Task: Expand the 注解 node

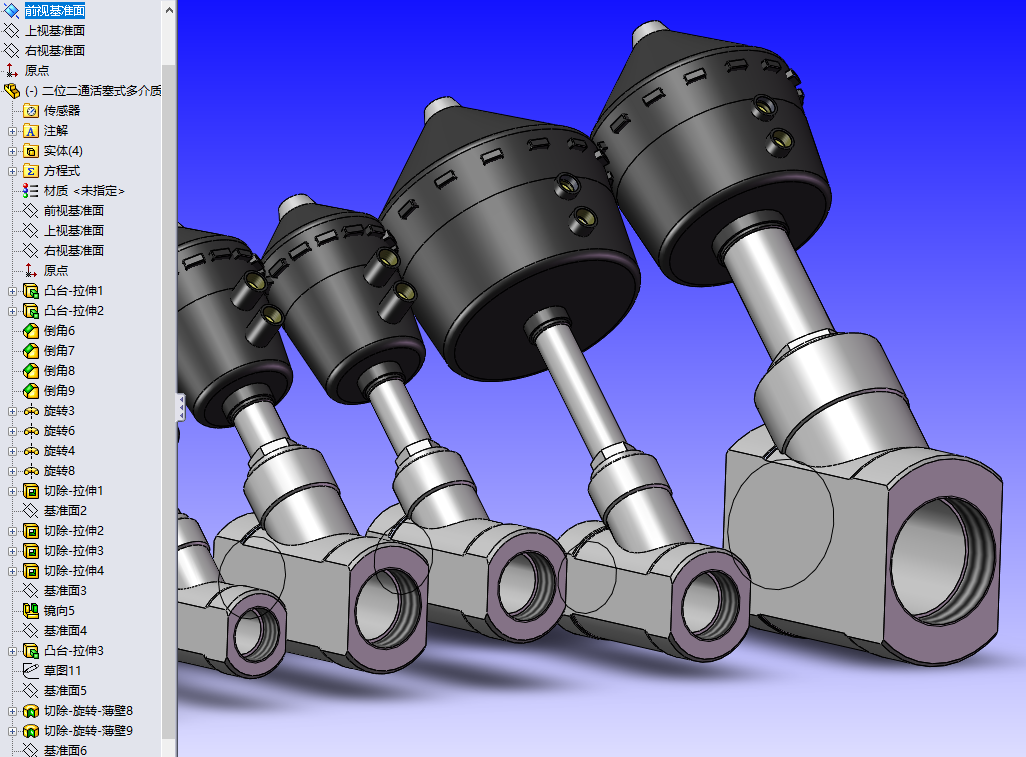Action: (12, 132)
